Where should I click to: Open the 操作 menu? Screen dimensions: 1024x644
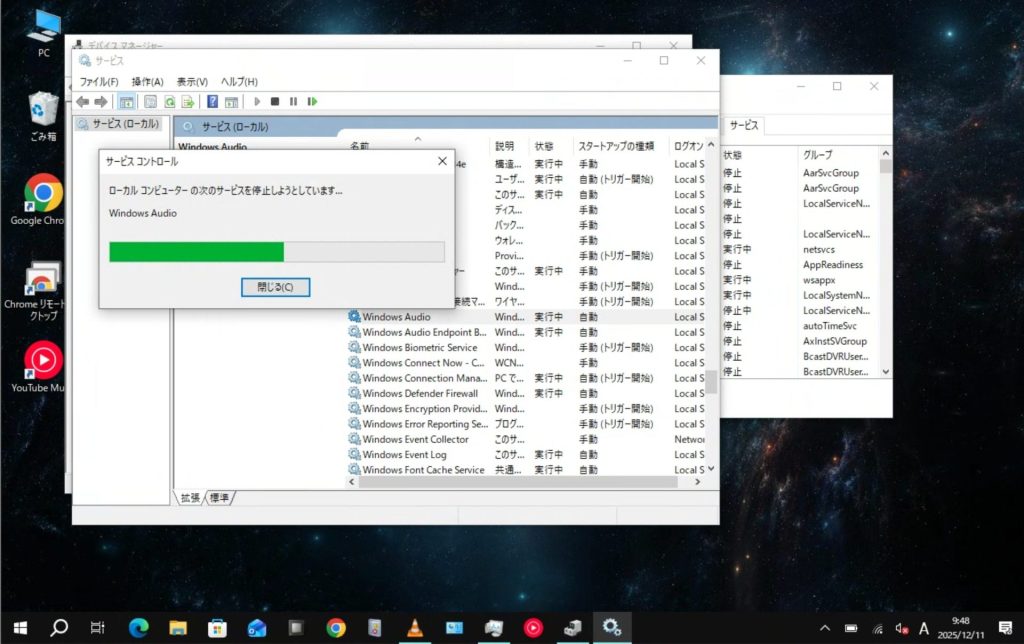pos(146,81)
